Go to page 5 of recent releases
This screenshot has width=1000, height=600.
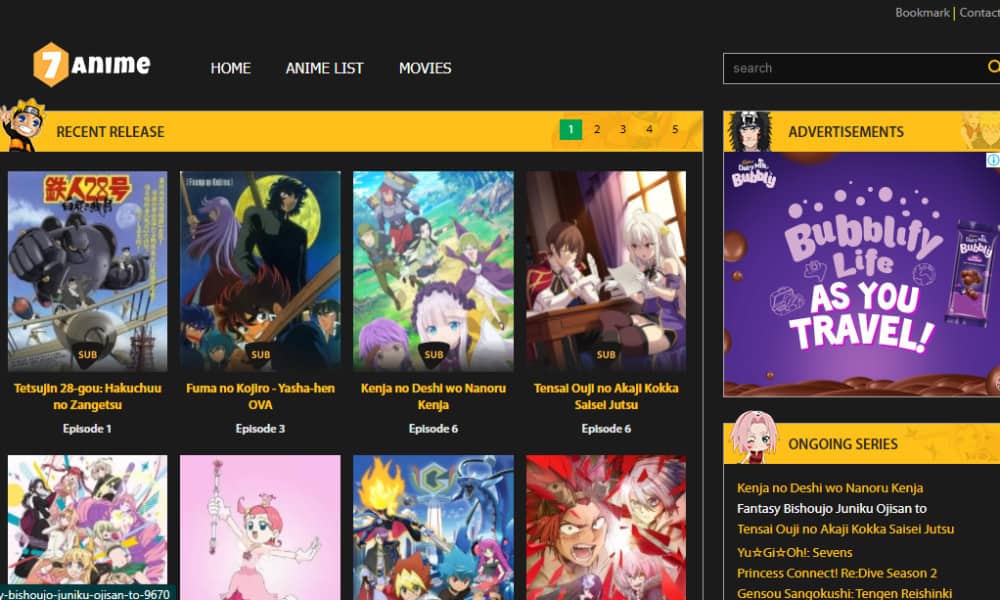(x=675, y=129)
